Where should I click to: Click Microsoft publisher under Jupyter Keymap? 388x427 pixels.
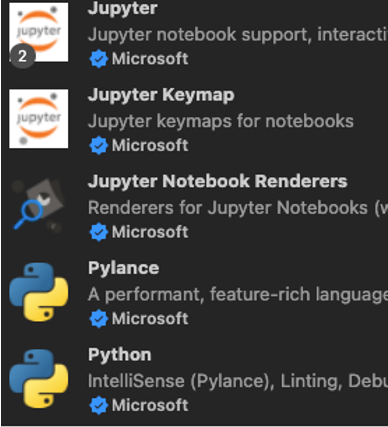pos(150,146)
